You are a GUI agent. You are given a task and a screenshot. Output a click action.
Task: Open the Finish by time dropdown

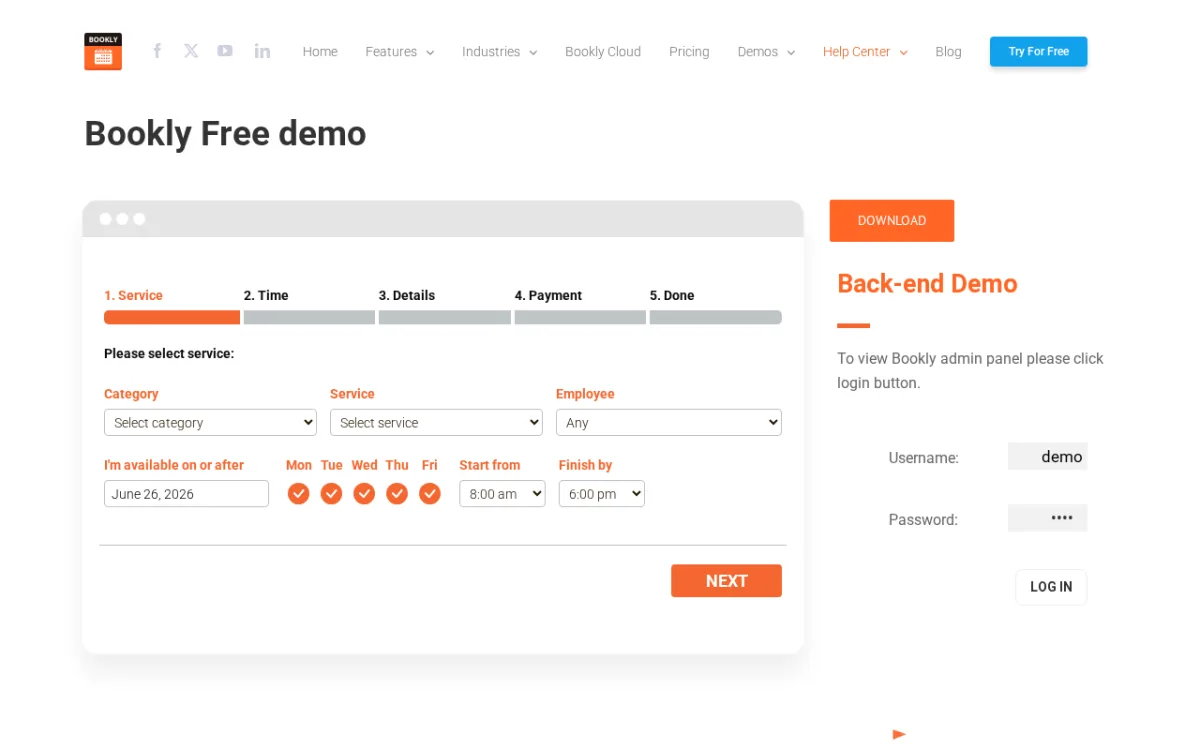coord(602,494)
